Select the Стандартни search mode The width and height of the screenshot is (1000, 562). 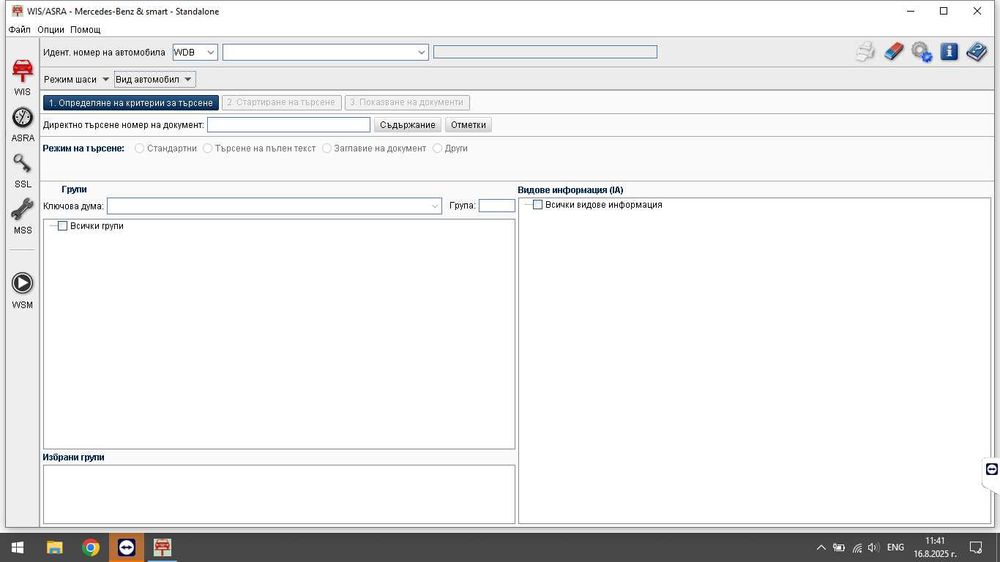[x=139, y=148]
